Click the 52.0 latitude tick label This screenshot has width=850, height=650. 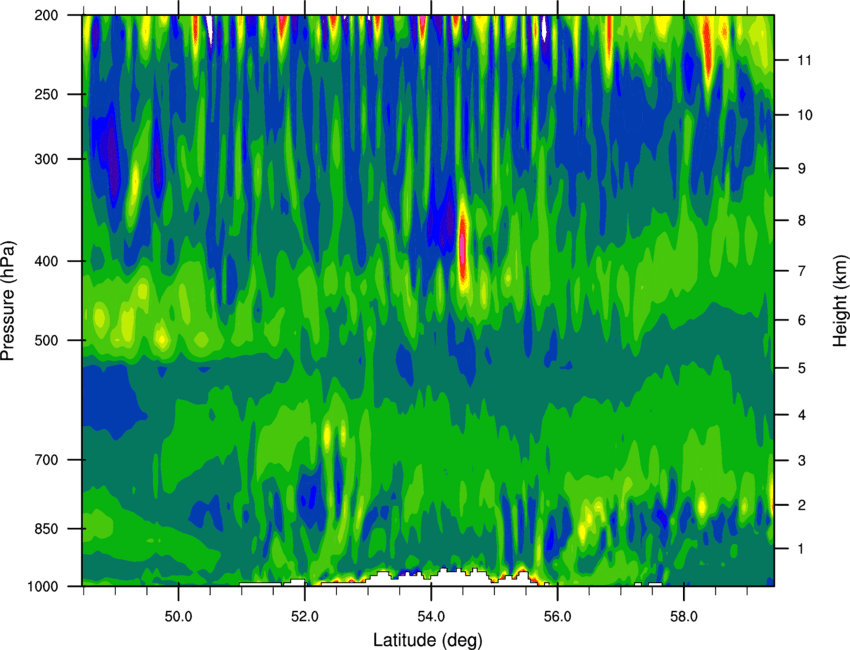(305, 616)
